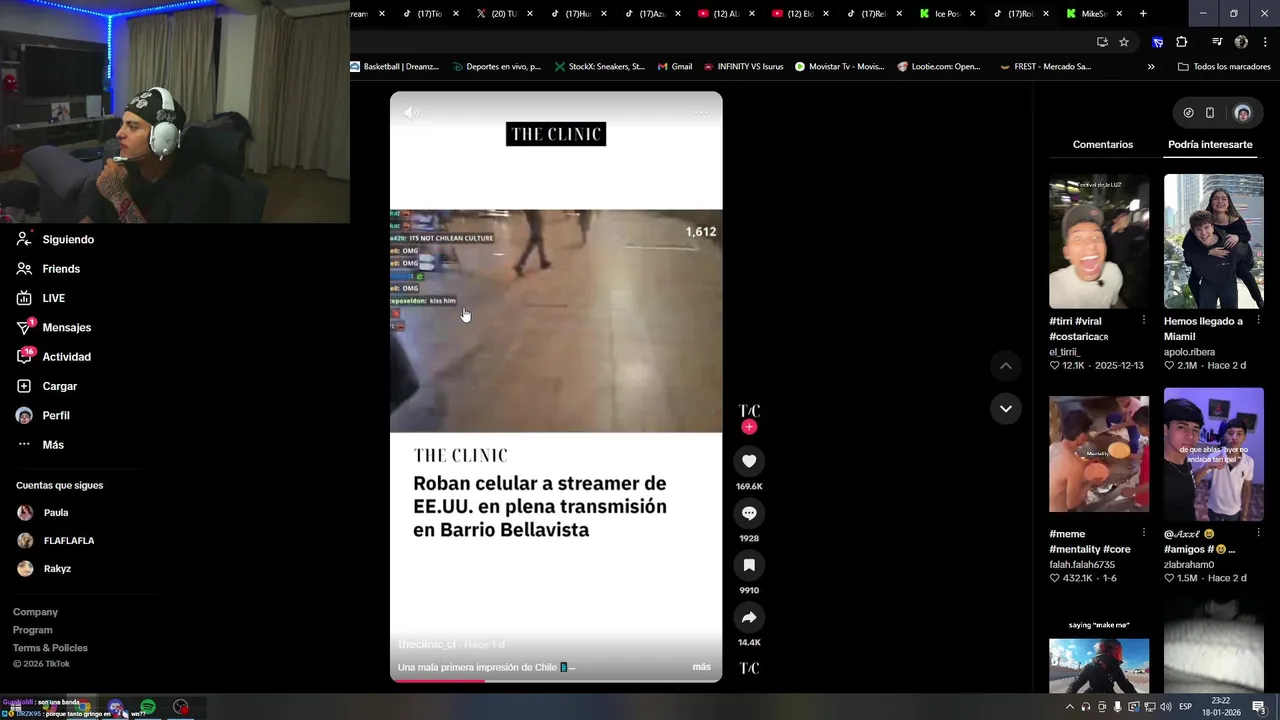Image resolution: width=1280 pixels, height=720 pixels.
Task: Open el_tirrii_ username link
Action: coord(1065,352)
